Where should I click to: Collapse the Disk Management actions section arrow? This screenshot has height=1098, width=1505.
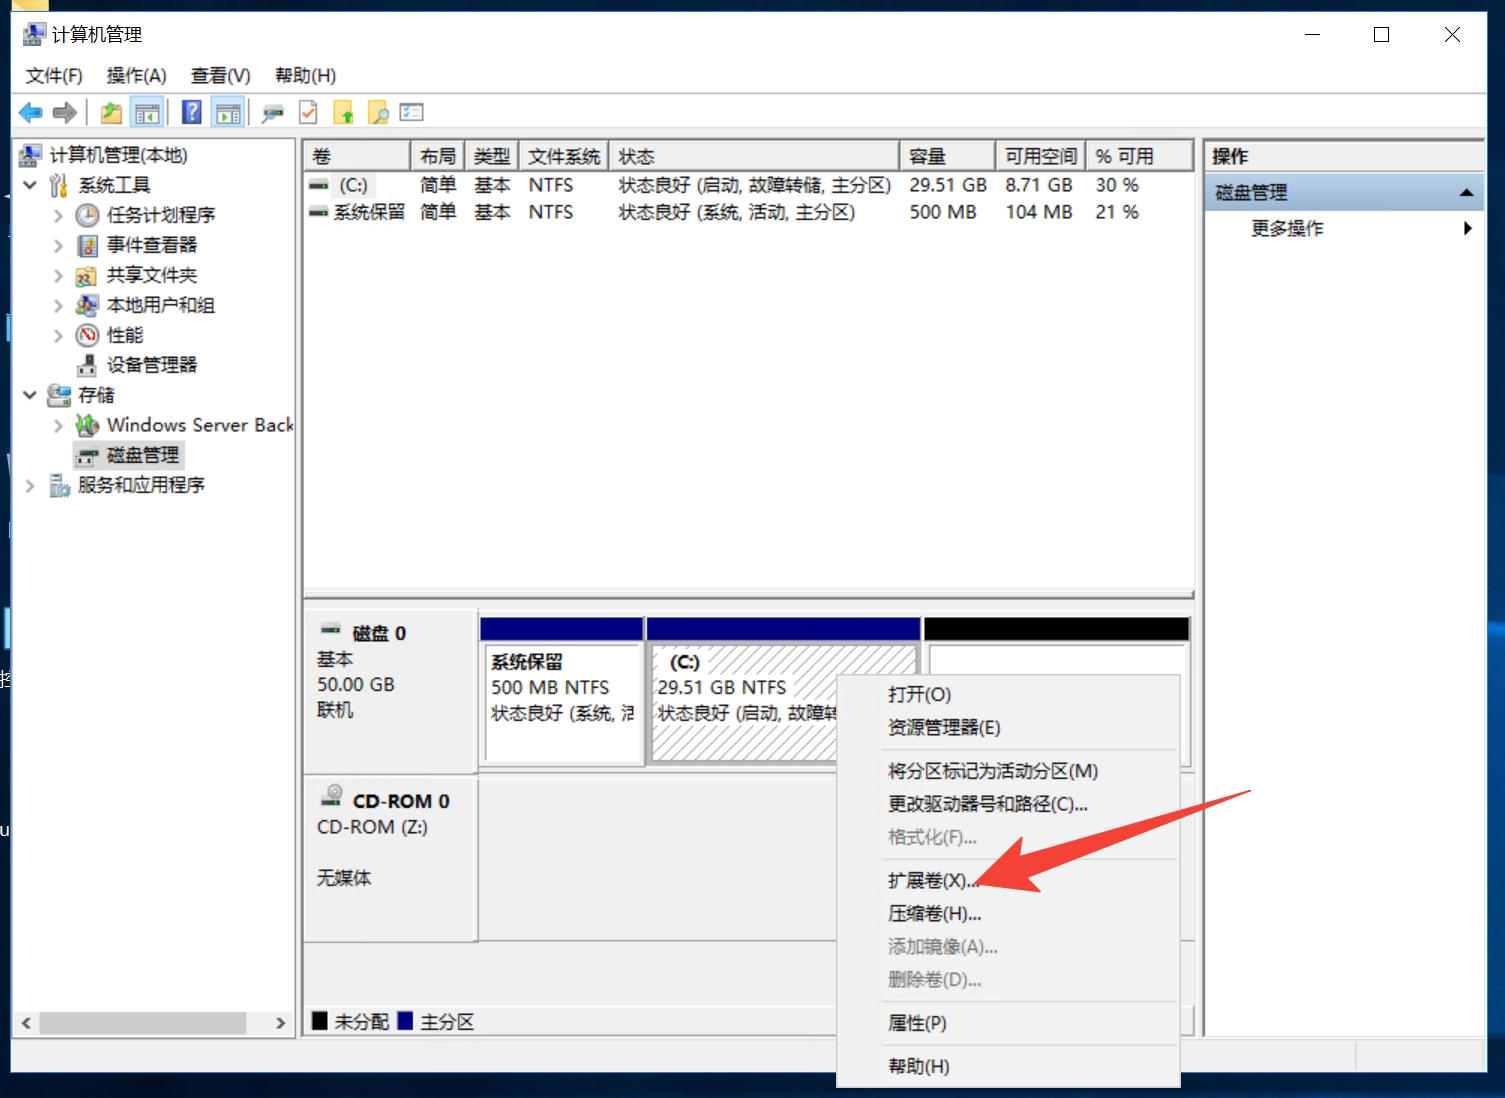coord(1466,193)
